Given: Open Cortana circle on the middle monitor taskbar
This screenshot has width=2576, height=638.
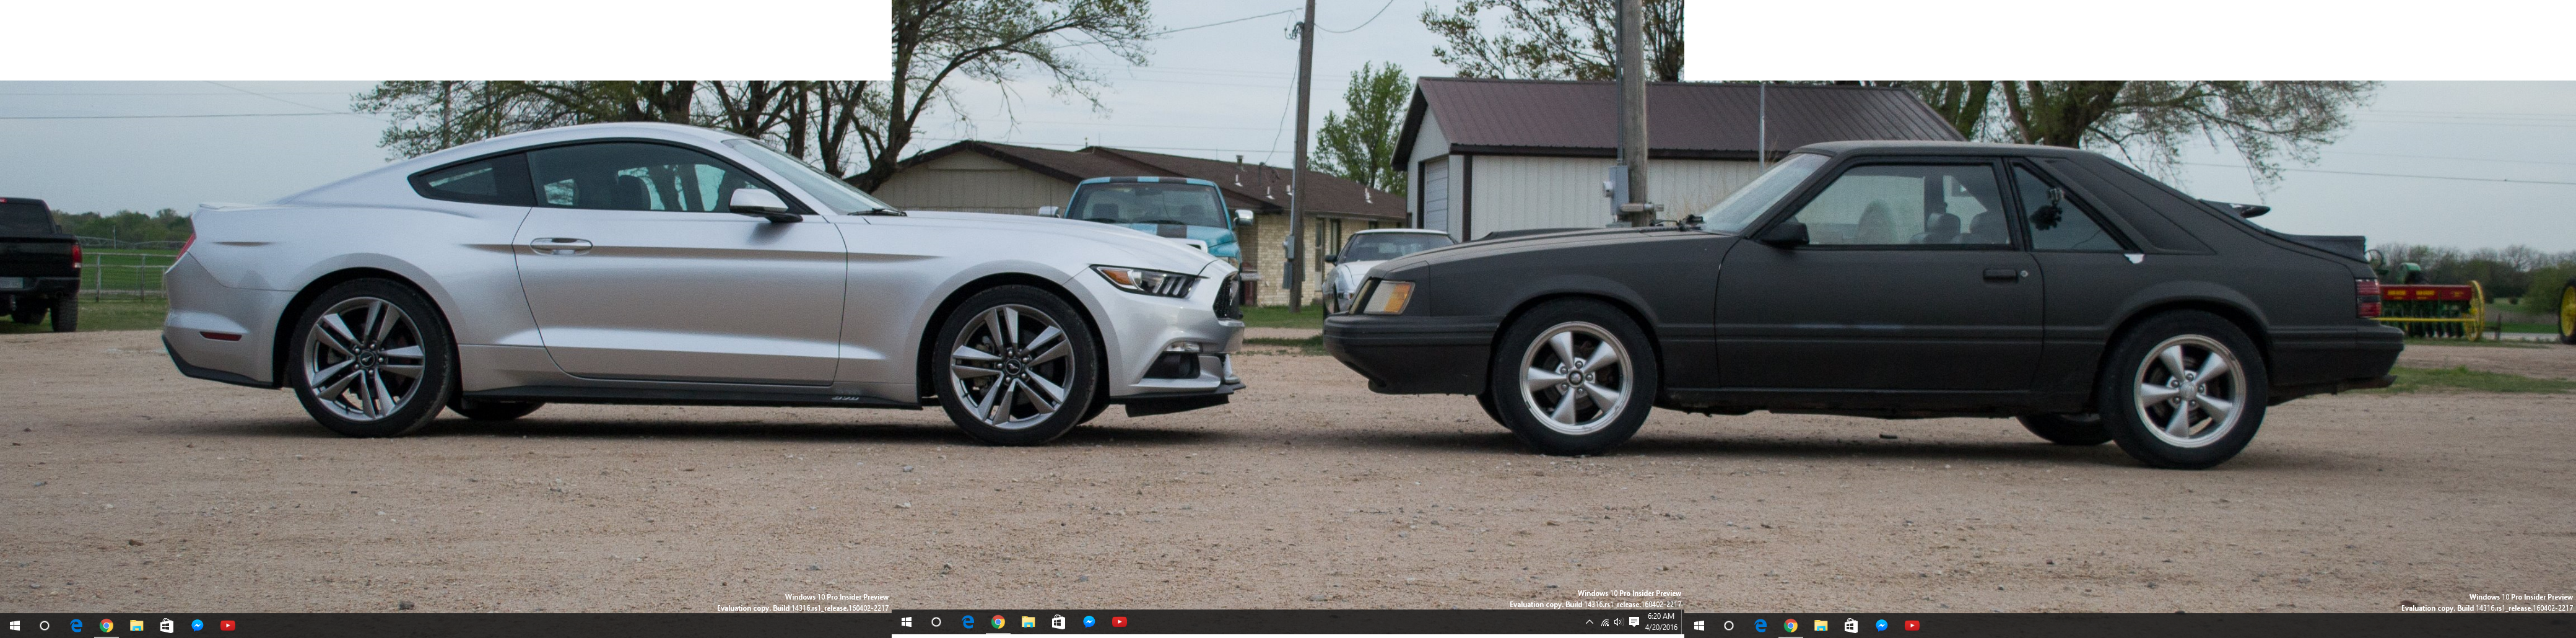Looking at the screenshot, I should click(x=936, y=622).
